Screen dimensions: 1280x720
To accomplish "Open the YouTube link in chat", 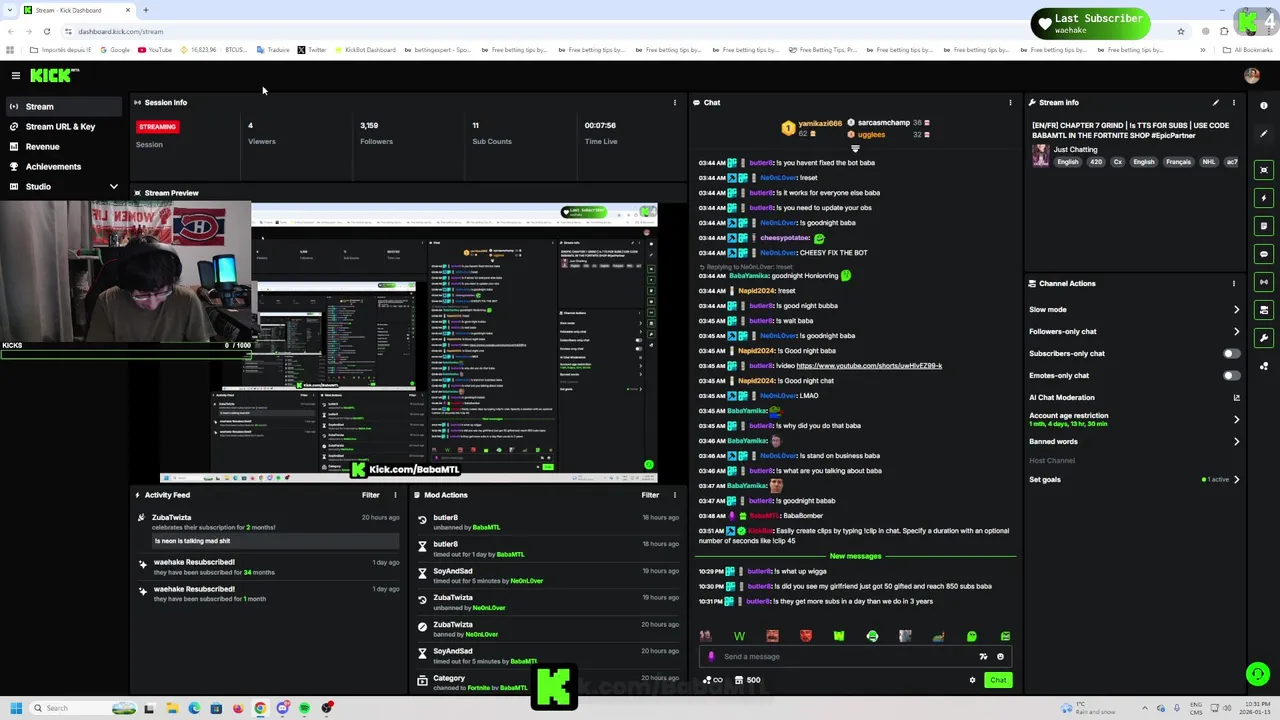I will tap(869, 366).
